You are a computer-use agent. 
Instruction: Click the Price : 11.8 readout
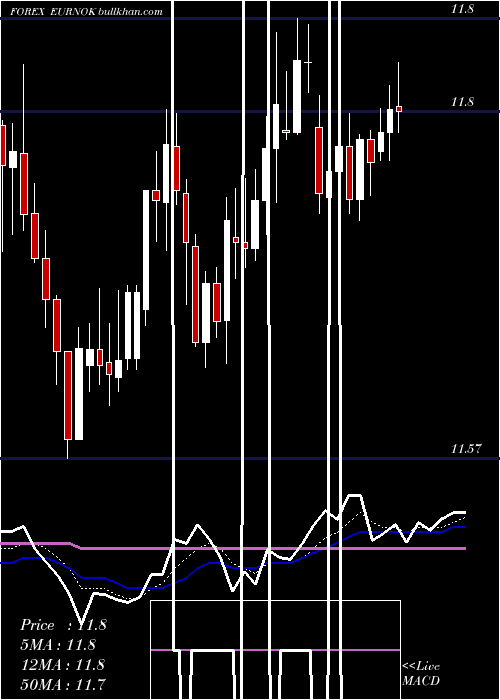point(63,625)
